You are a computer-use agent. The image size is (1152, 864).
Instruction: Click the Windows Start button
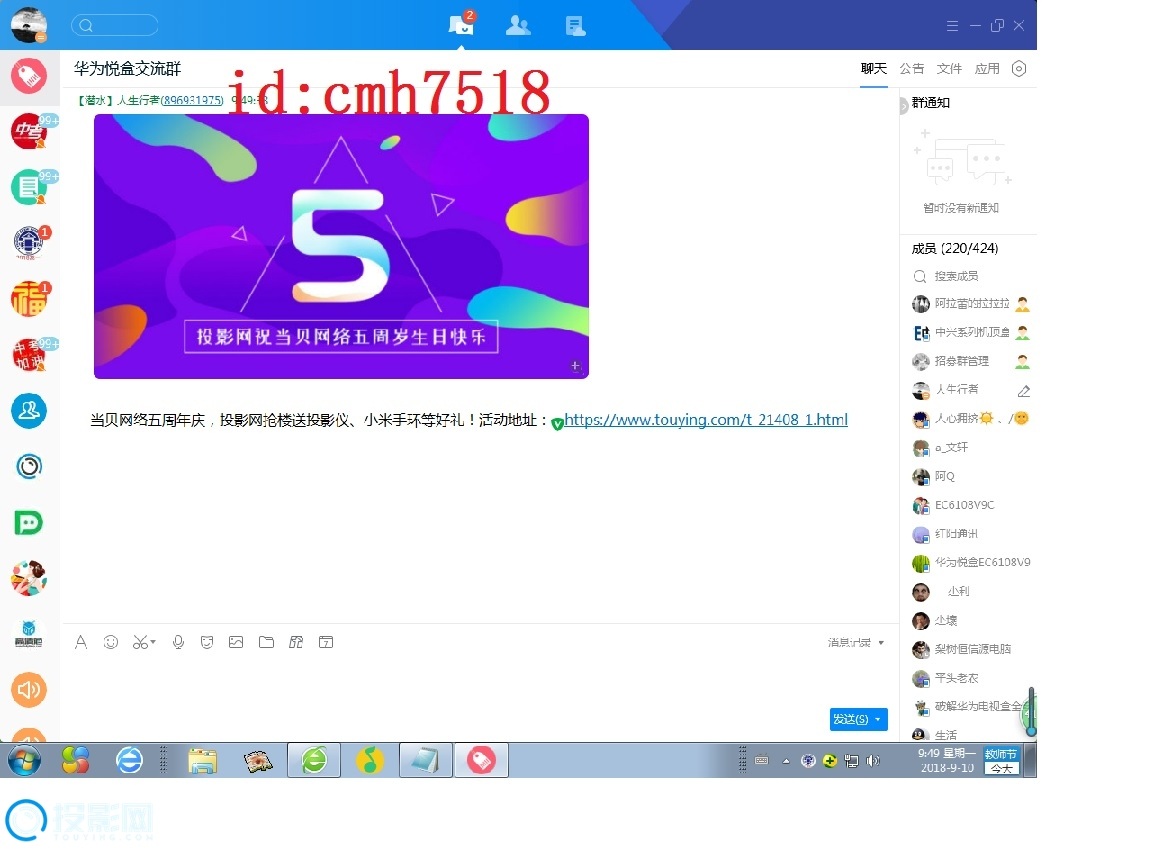[24, 760]
